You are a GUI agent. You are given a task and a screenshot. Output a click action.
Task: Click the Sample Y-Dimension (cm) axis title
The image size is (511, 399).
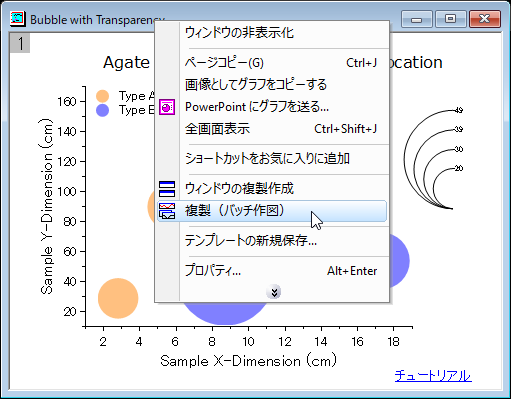point(47,206)
